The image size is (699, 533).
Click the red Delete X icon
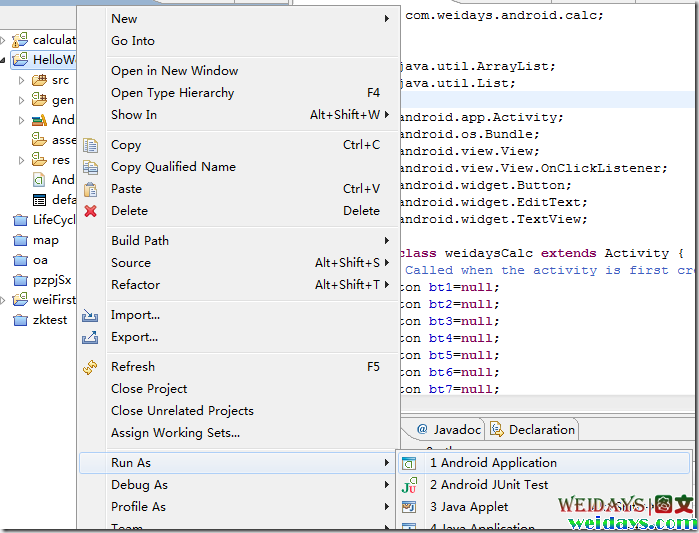pyautogui.click(x=91, y=211)
